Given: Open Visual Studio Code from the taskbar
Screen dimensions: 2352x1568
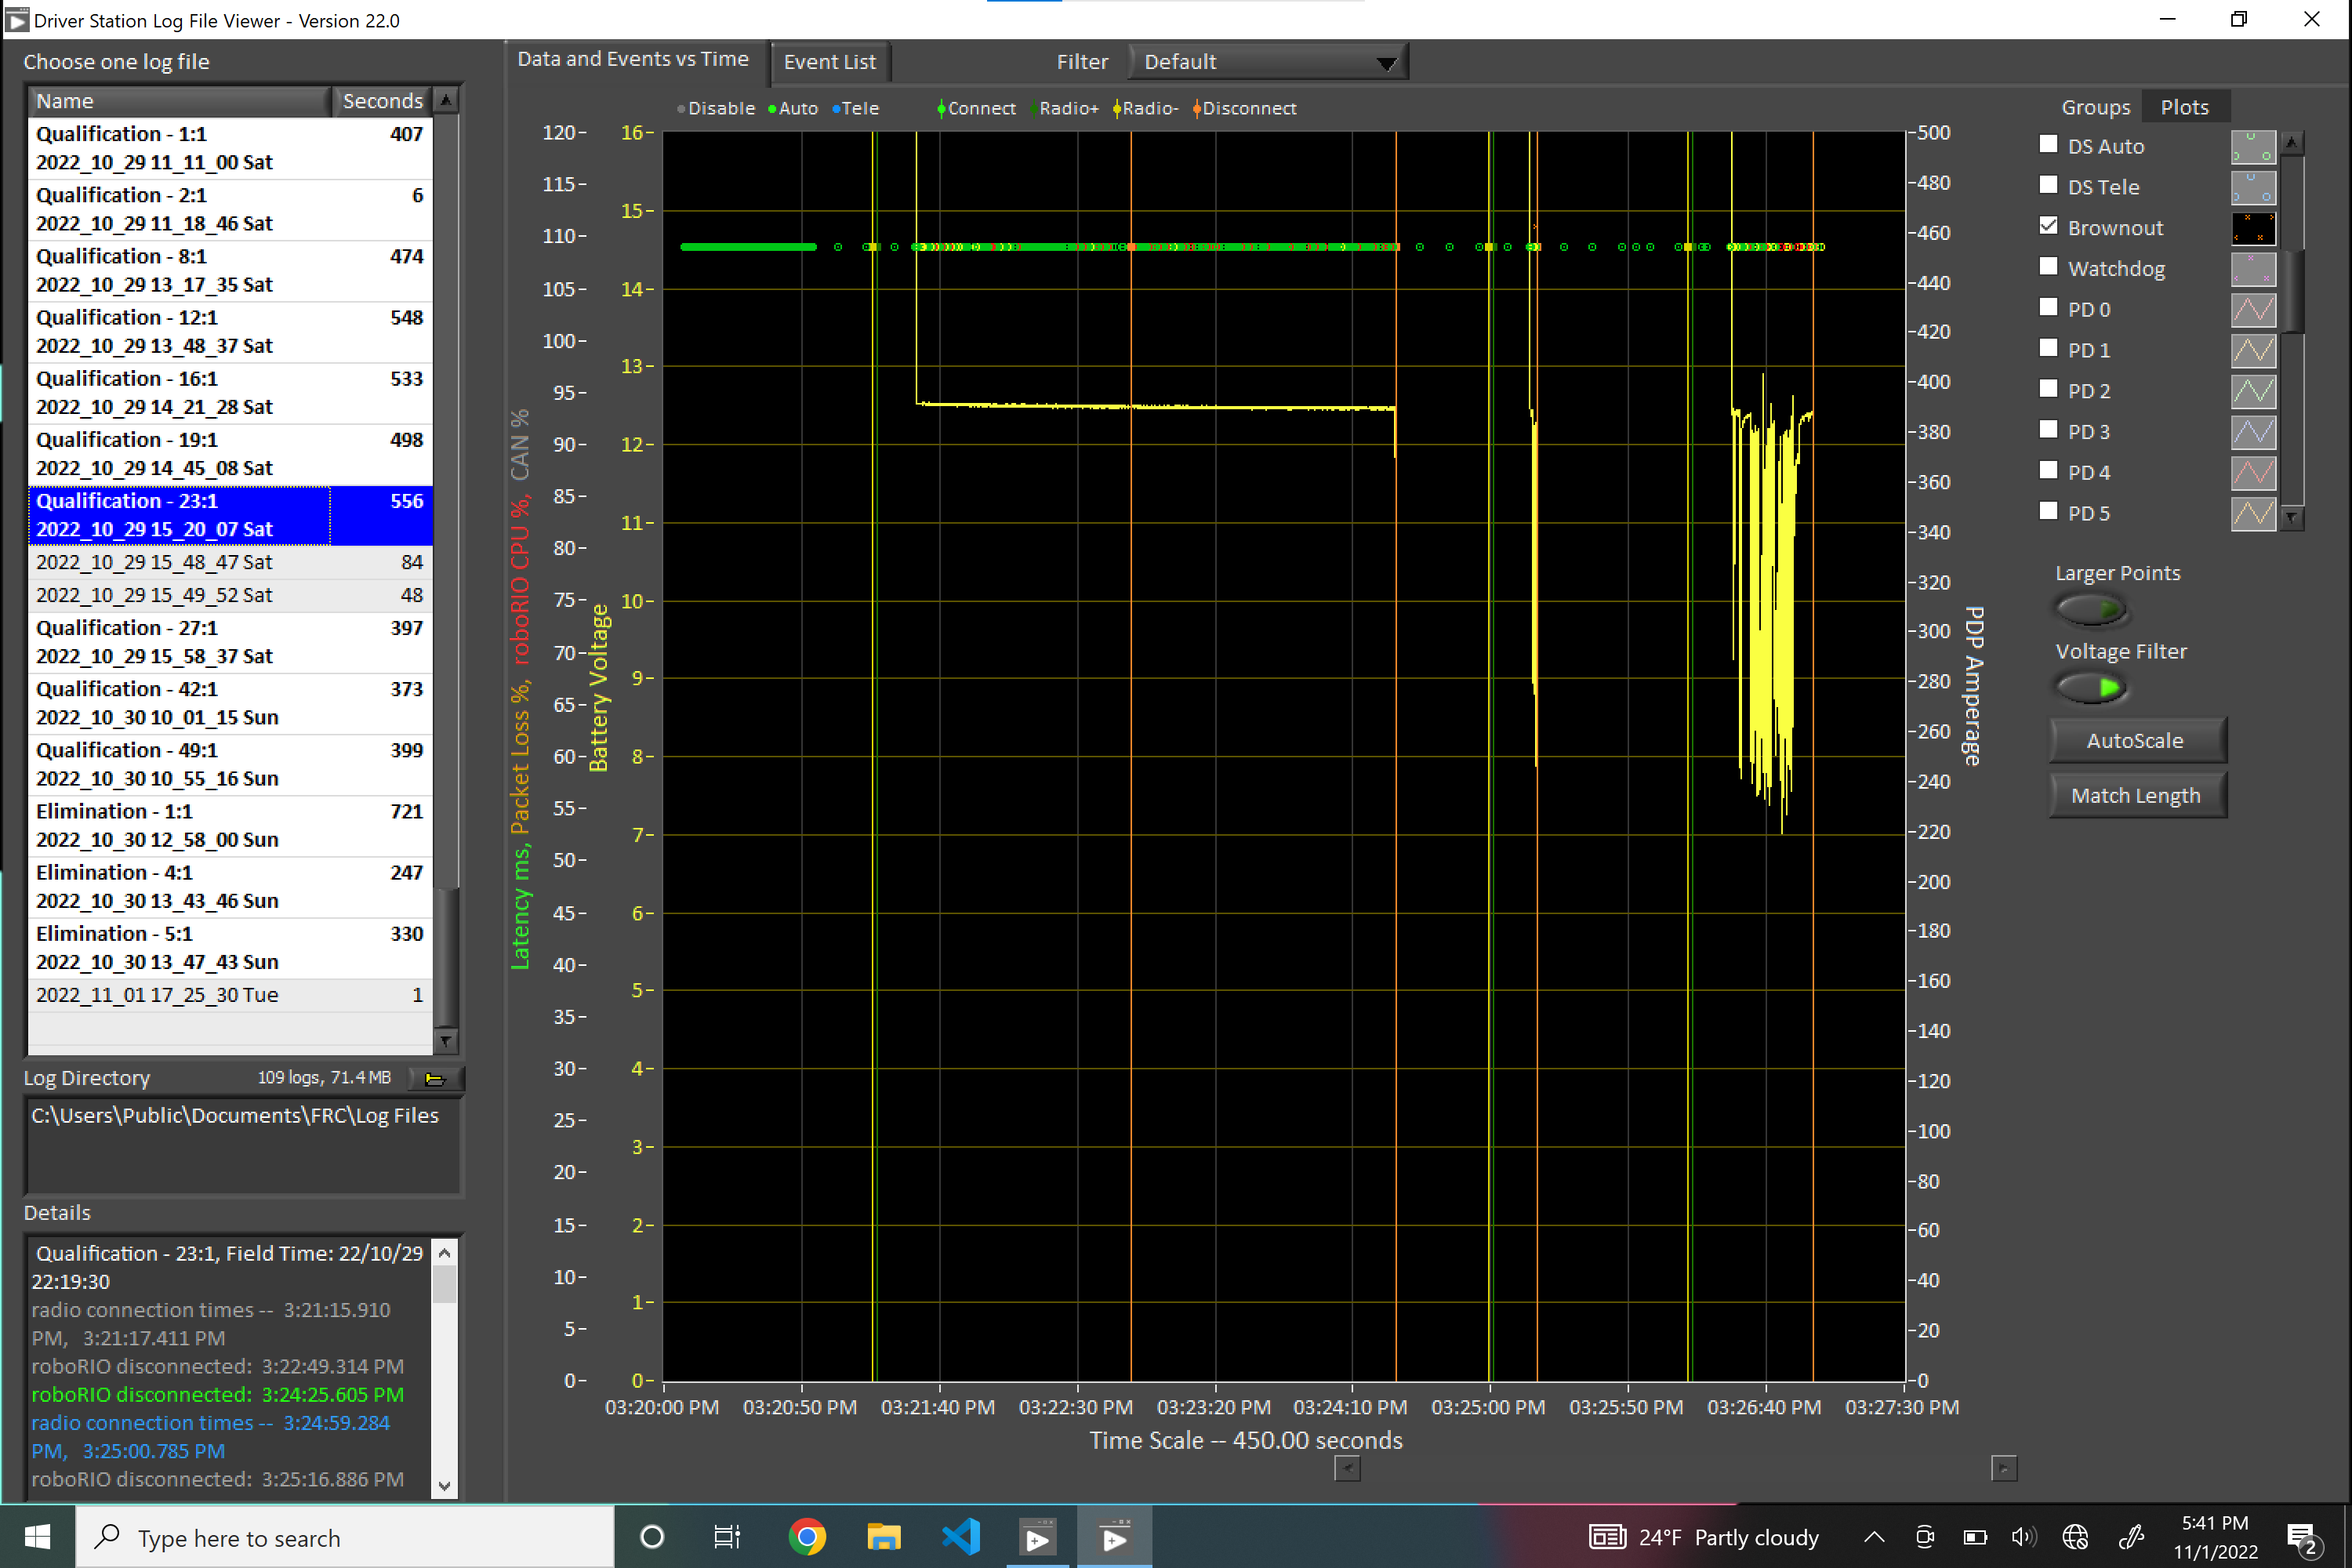Looking at the screenshot, I should [960, 1537].
